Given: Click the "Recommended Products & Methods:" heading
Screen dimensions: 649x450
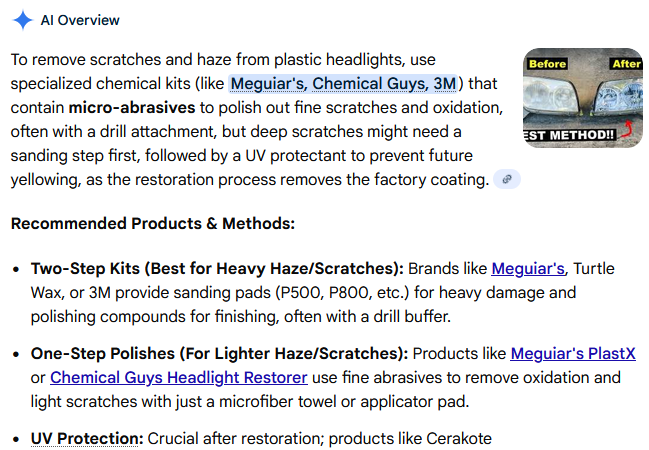Looking at the screenshot, I should coord(153,223).
